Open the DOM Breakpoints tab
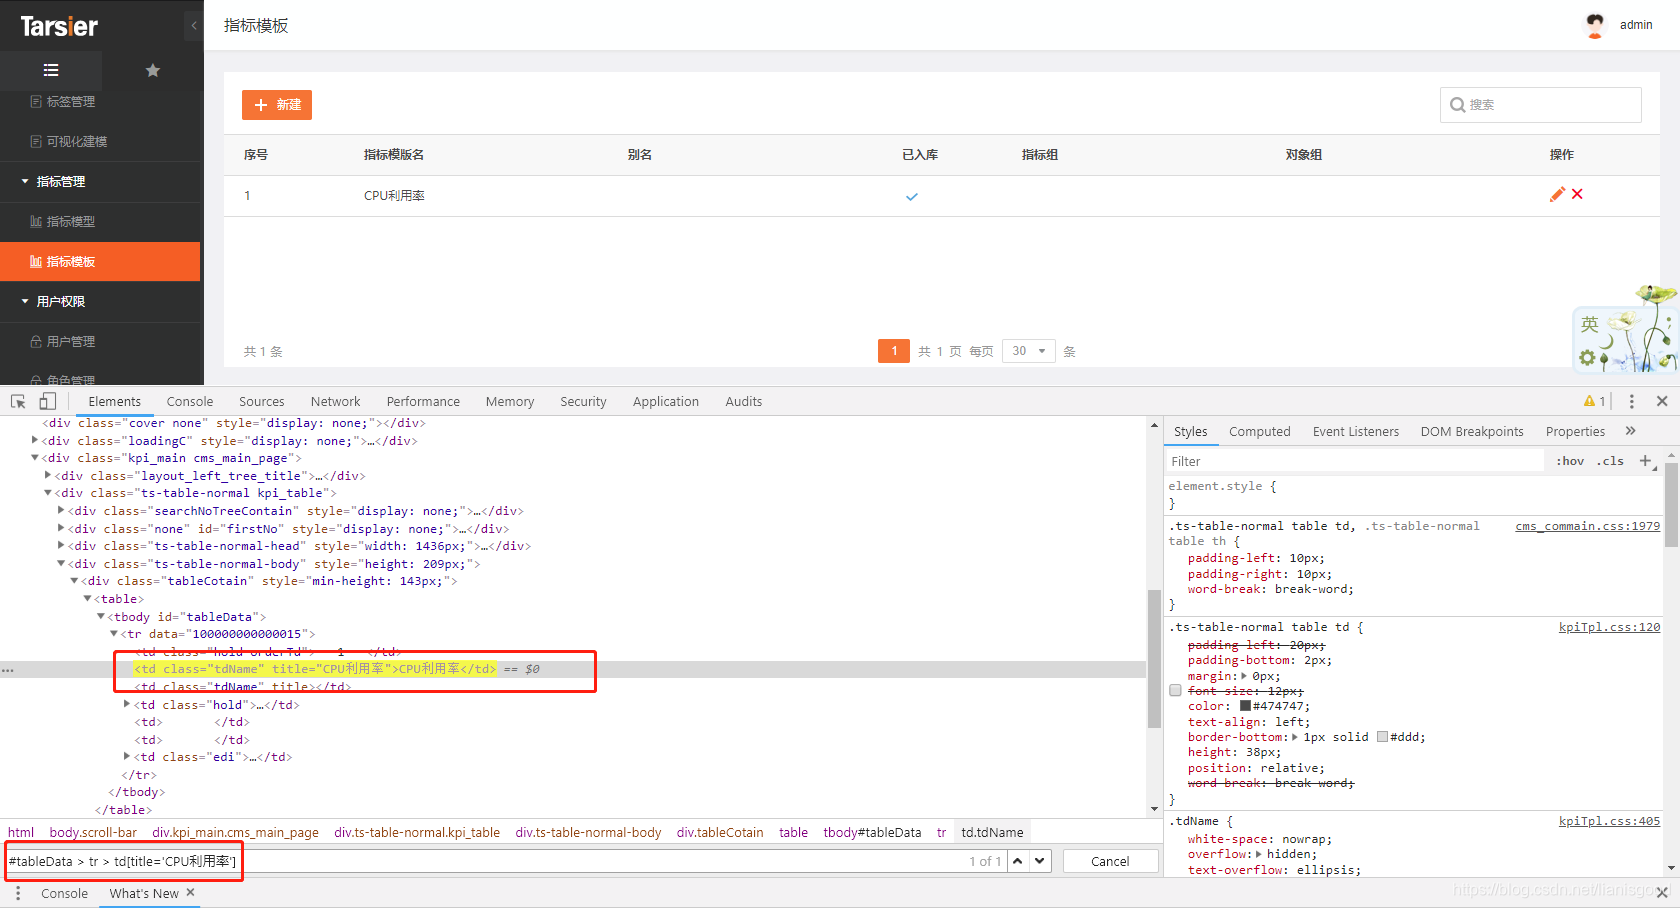This screenshot has width=1680, height=908. (1472, 431)
